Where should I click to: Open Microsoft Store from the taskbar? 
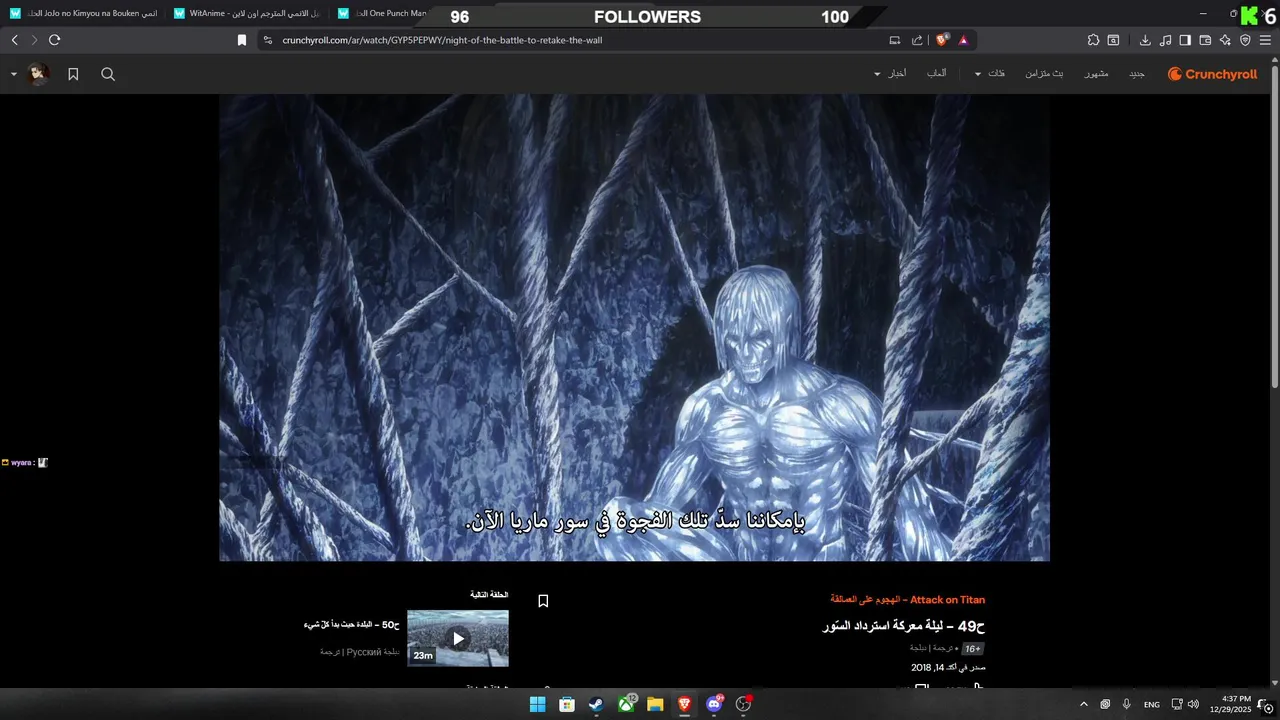(566, 704)
